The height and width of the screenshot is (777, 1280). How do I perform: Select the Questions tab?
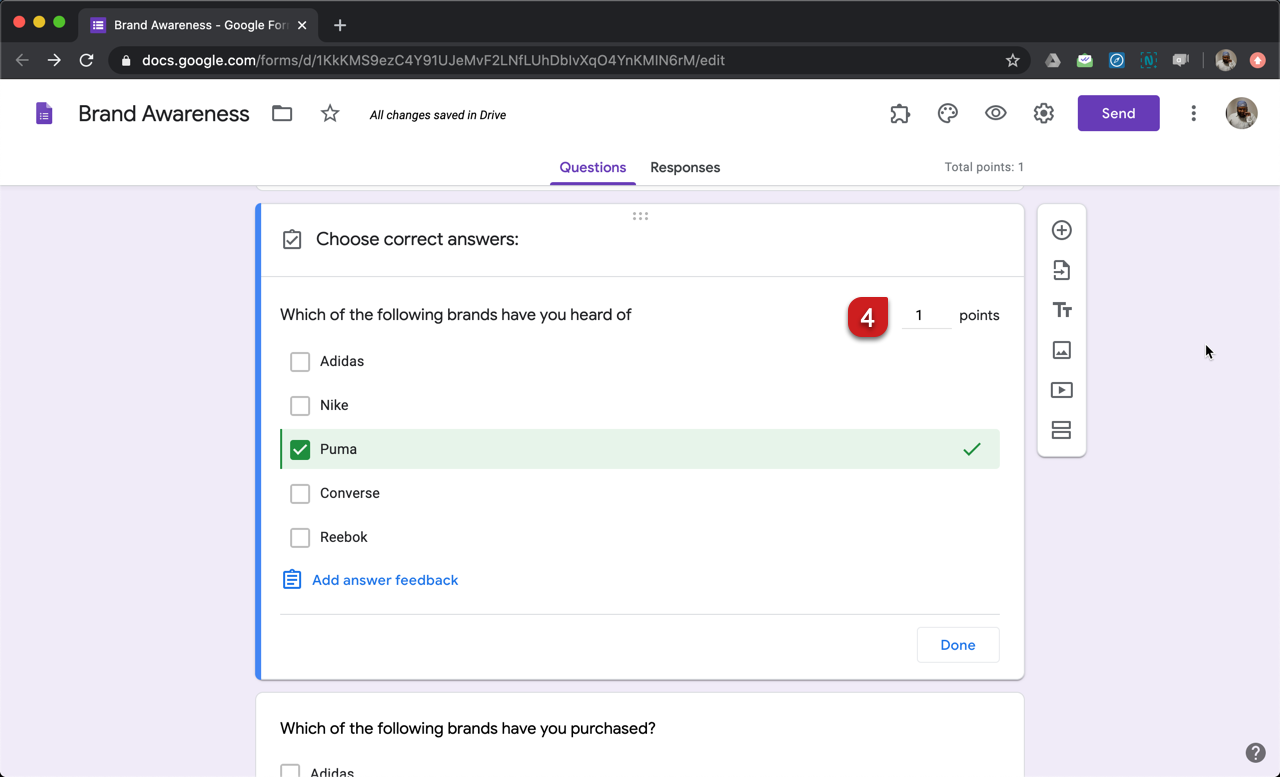tap(593, 167)
